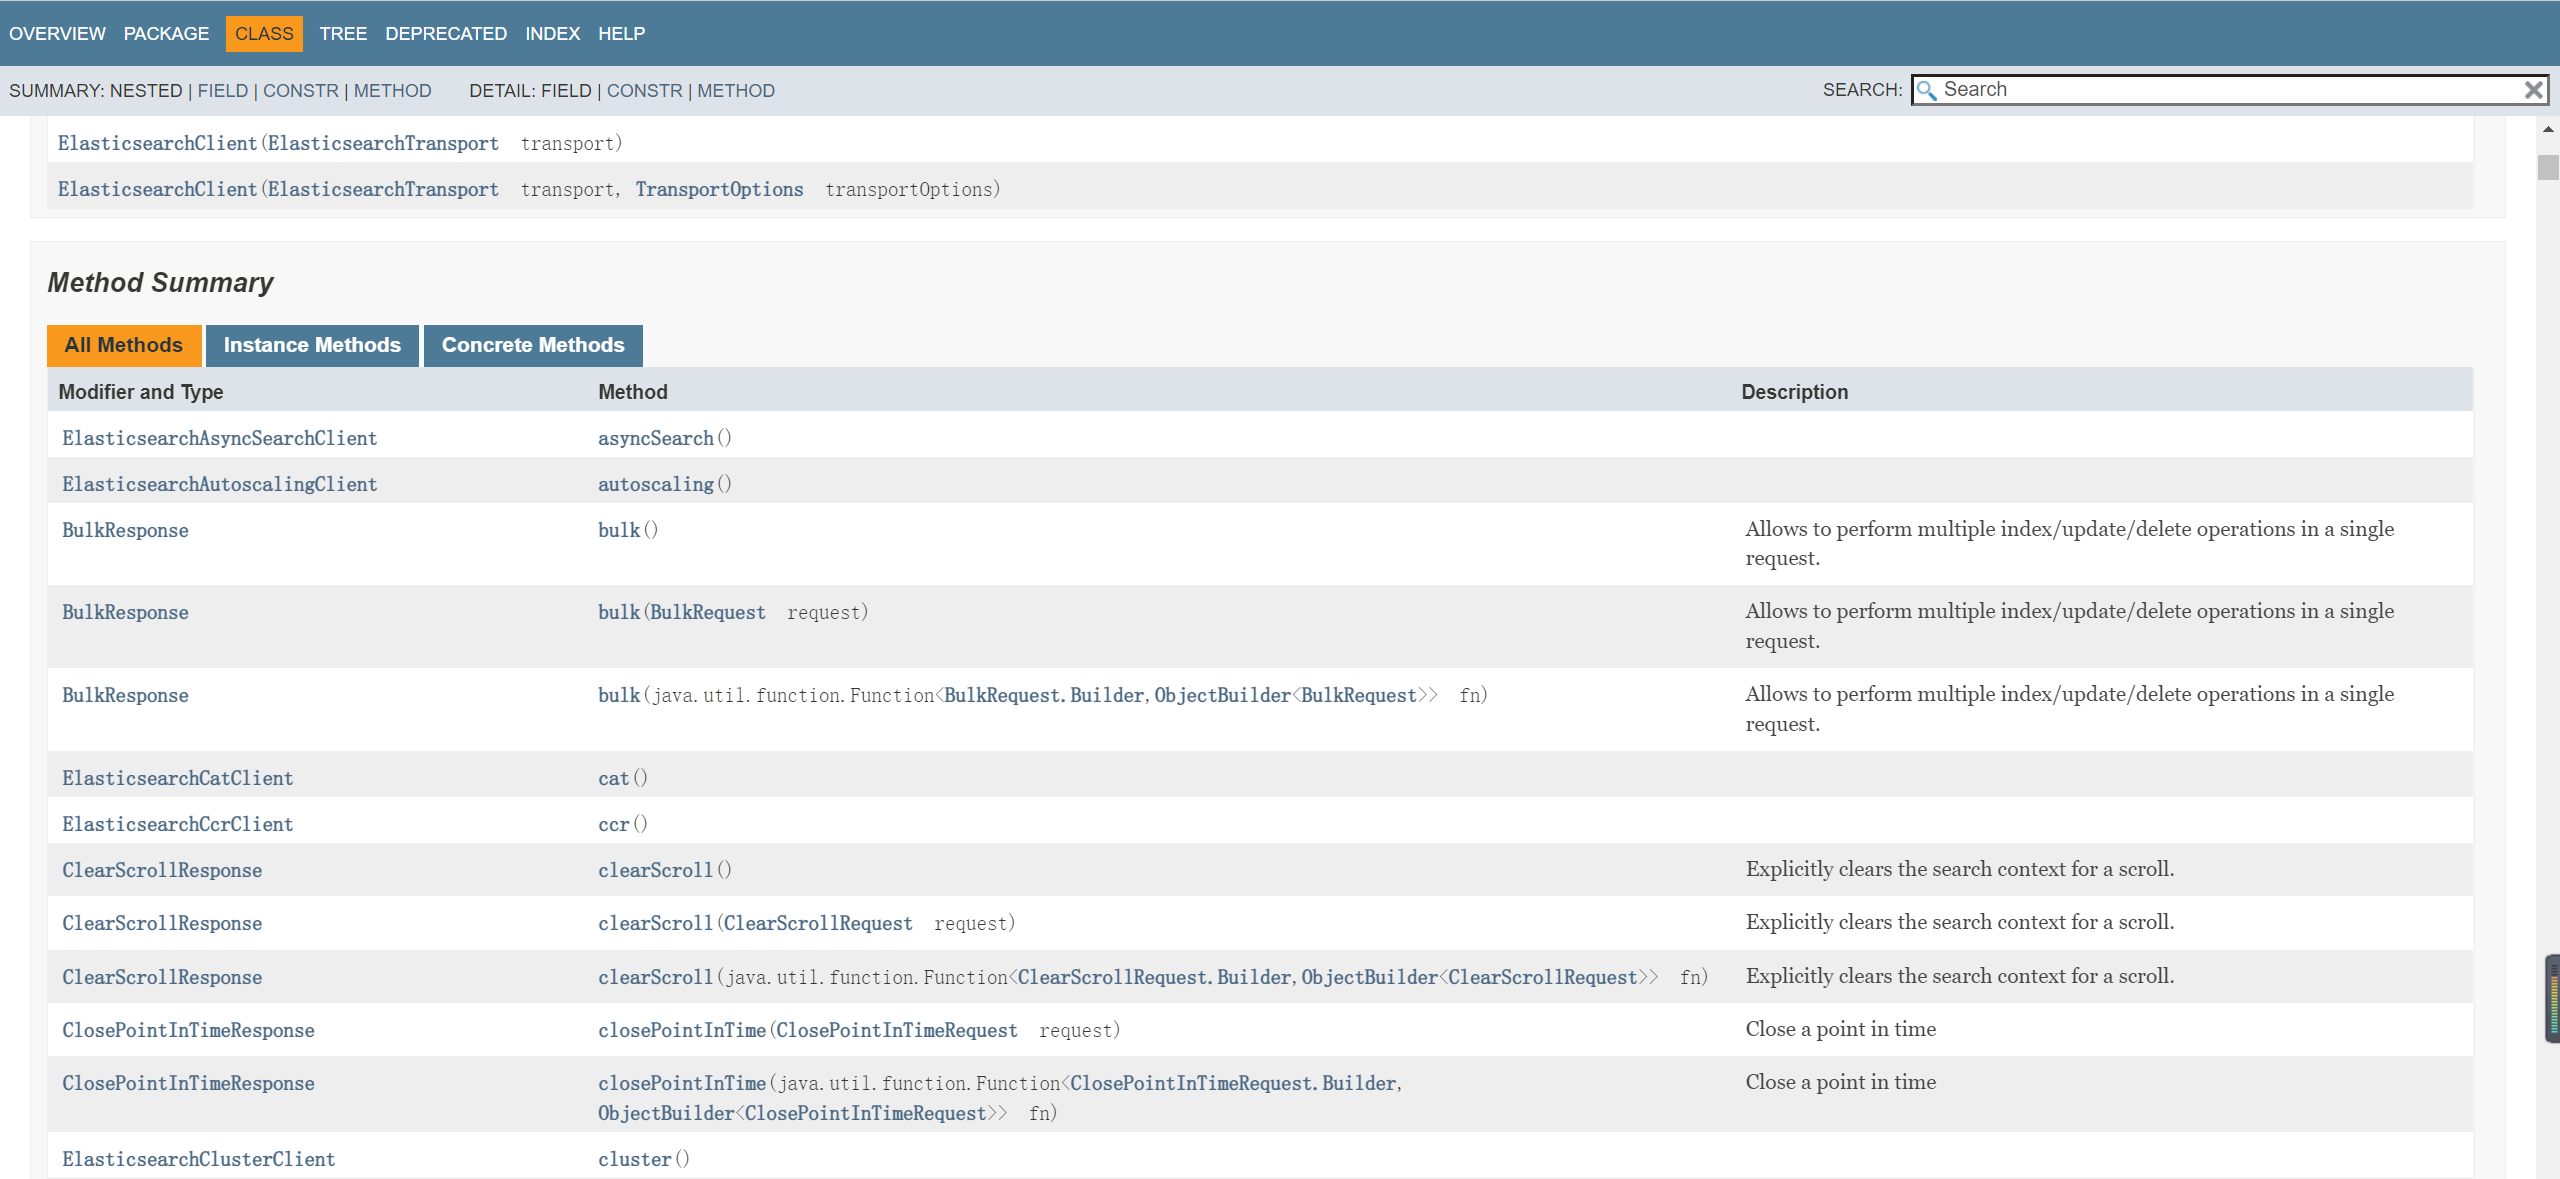Open ElasticsearchCatClient type link
This screenshot has width=2560, height=1179.
[x=178, y=778]
